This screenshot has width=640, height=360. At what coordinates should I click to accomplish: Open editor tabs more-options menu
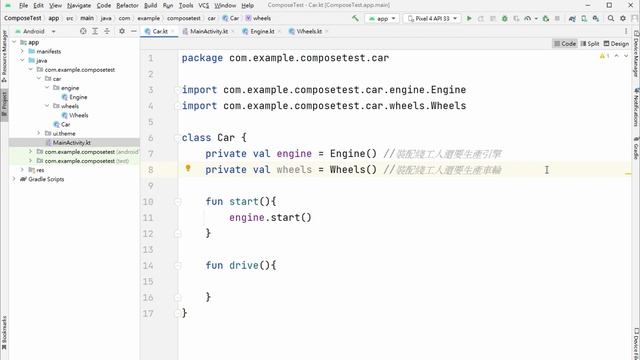click(x=626, y=31)
